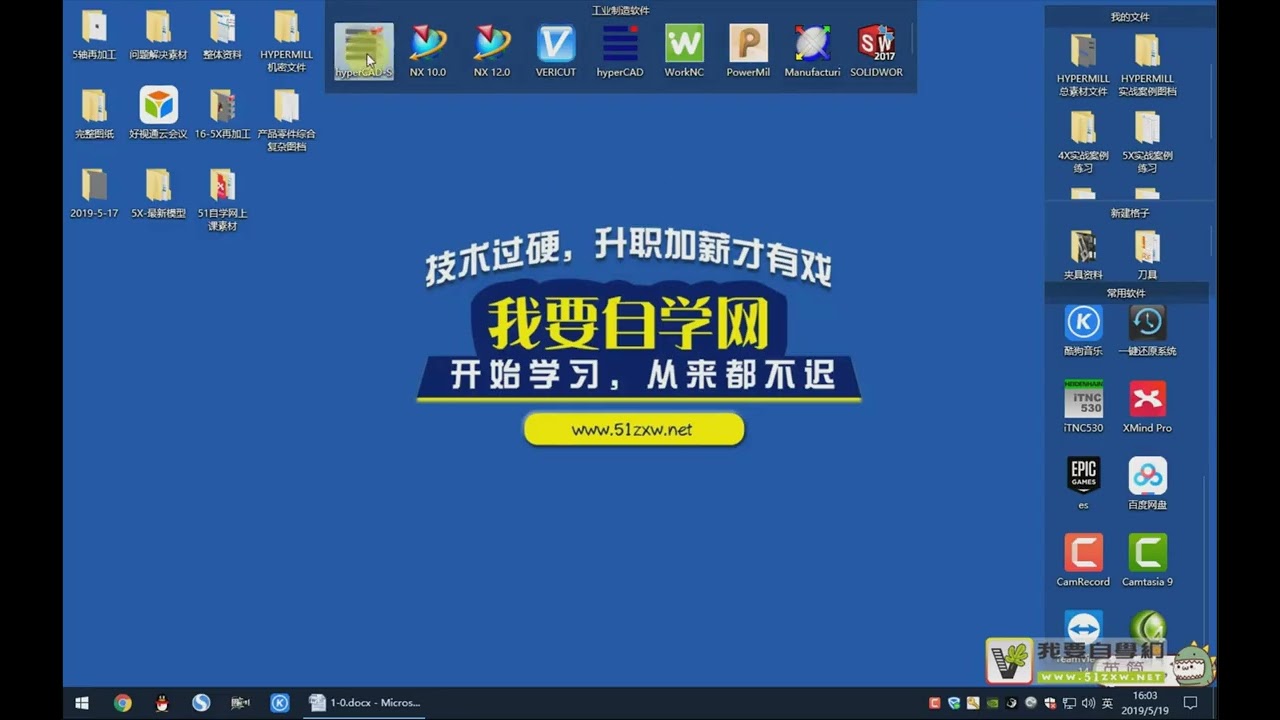1280x720 pixels.
Task: Launch Camtasia 9
Action: tap(1147, 561)
